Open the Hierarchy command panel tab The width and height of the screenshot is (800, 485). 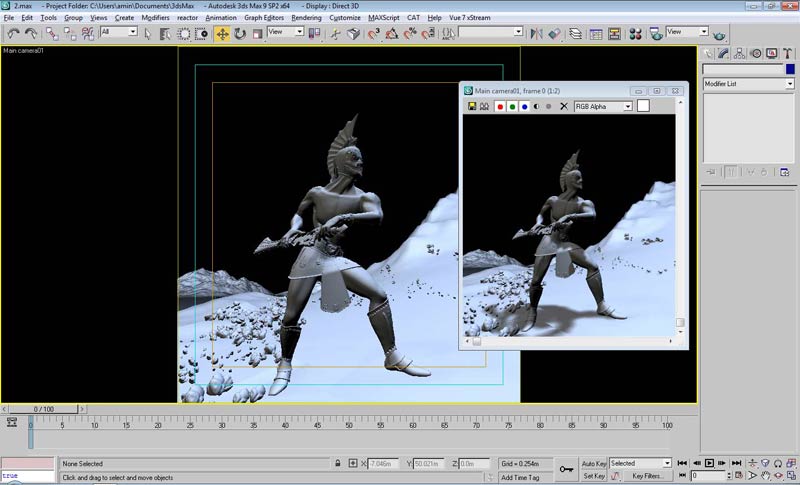[x=741, y=53]
